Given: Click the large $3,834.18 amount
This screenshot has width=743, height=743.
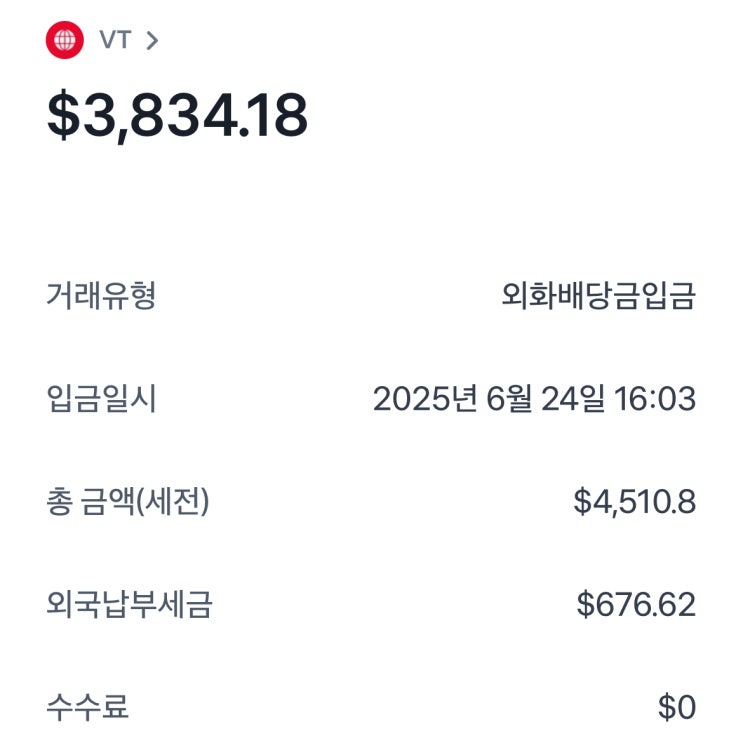Looking at the screenshot, I should click(x=177, y=116).
